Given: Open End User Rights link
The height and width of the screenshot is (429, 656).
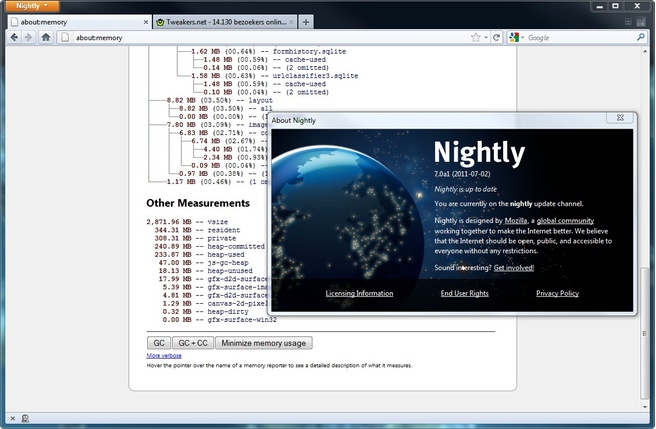Looking at the screenshot, I should (464, 293).
